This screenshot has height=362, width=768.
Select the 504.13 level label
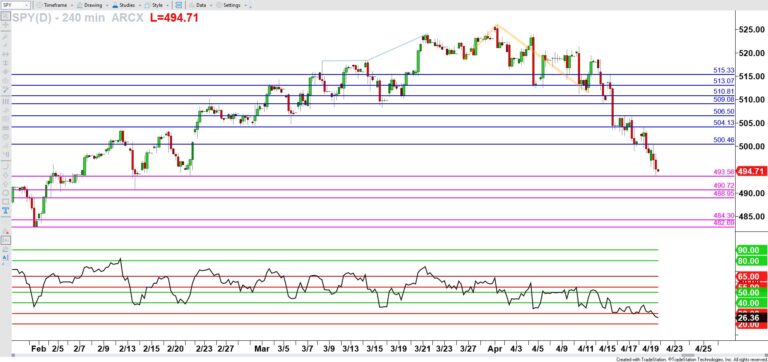723,123
